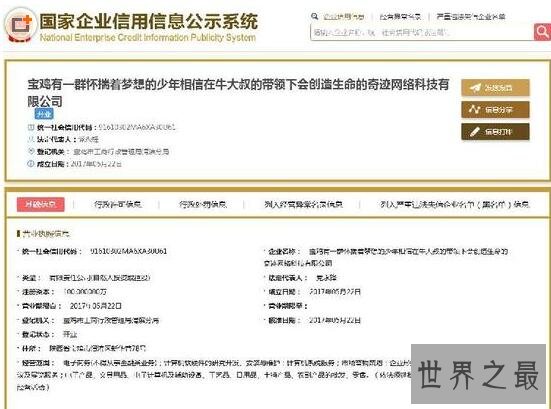Click the credit code value in the header card
The width and height of the screenshot is (551, 409).
point(137,127)
